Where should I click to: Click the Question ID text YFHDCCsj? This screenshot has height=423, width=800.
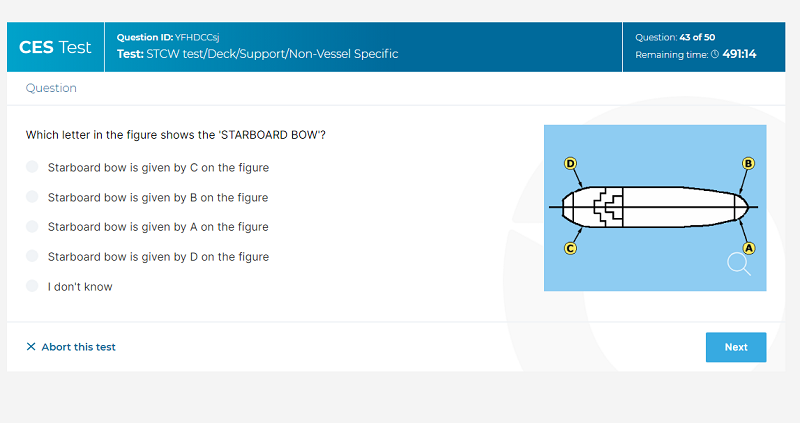[197, 37]
